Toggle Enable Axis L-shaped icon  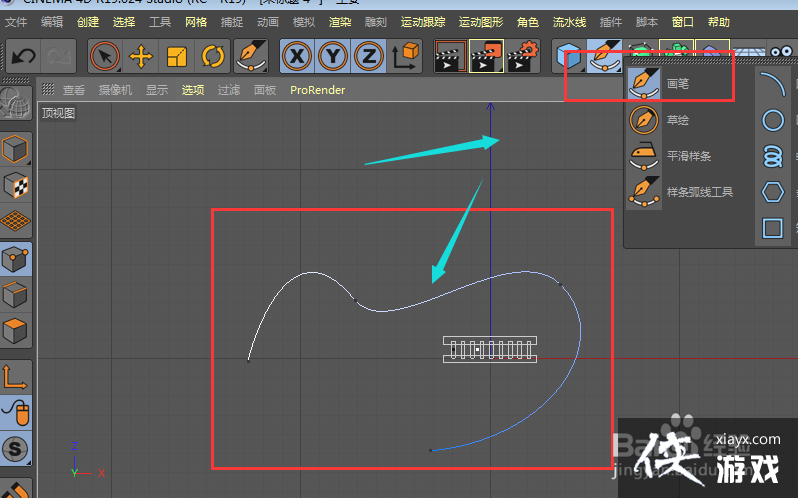(15, 377)
